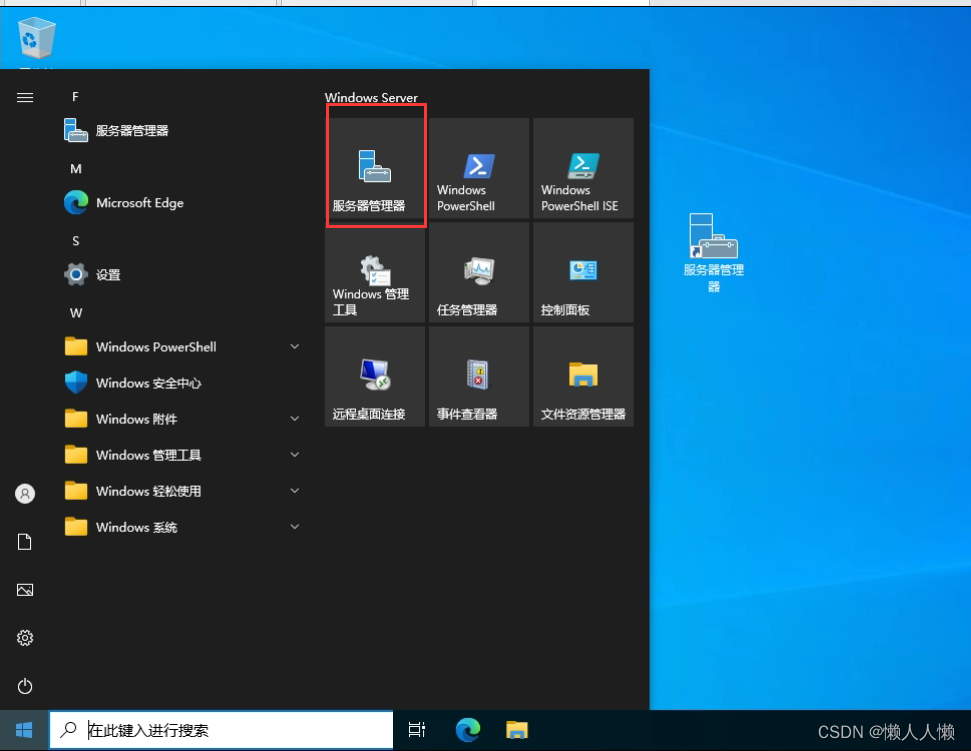971x751 pixels.
Task: Expand the Windows 系统 folder chevron
Action: (294, 527)
